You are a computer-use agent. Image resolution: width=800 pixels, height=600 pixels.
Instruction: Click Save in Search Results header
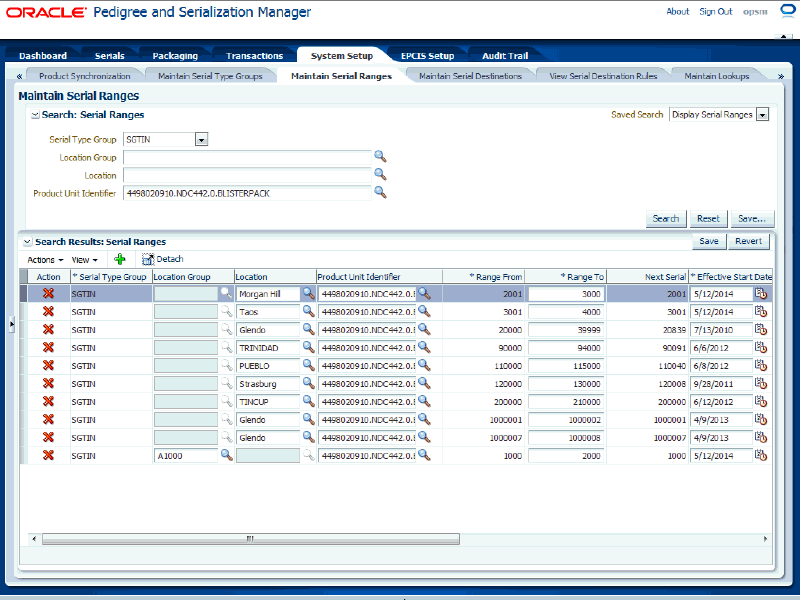(x=709, y=241)
